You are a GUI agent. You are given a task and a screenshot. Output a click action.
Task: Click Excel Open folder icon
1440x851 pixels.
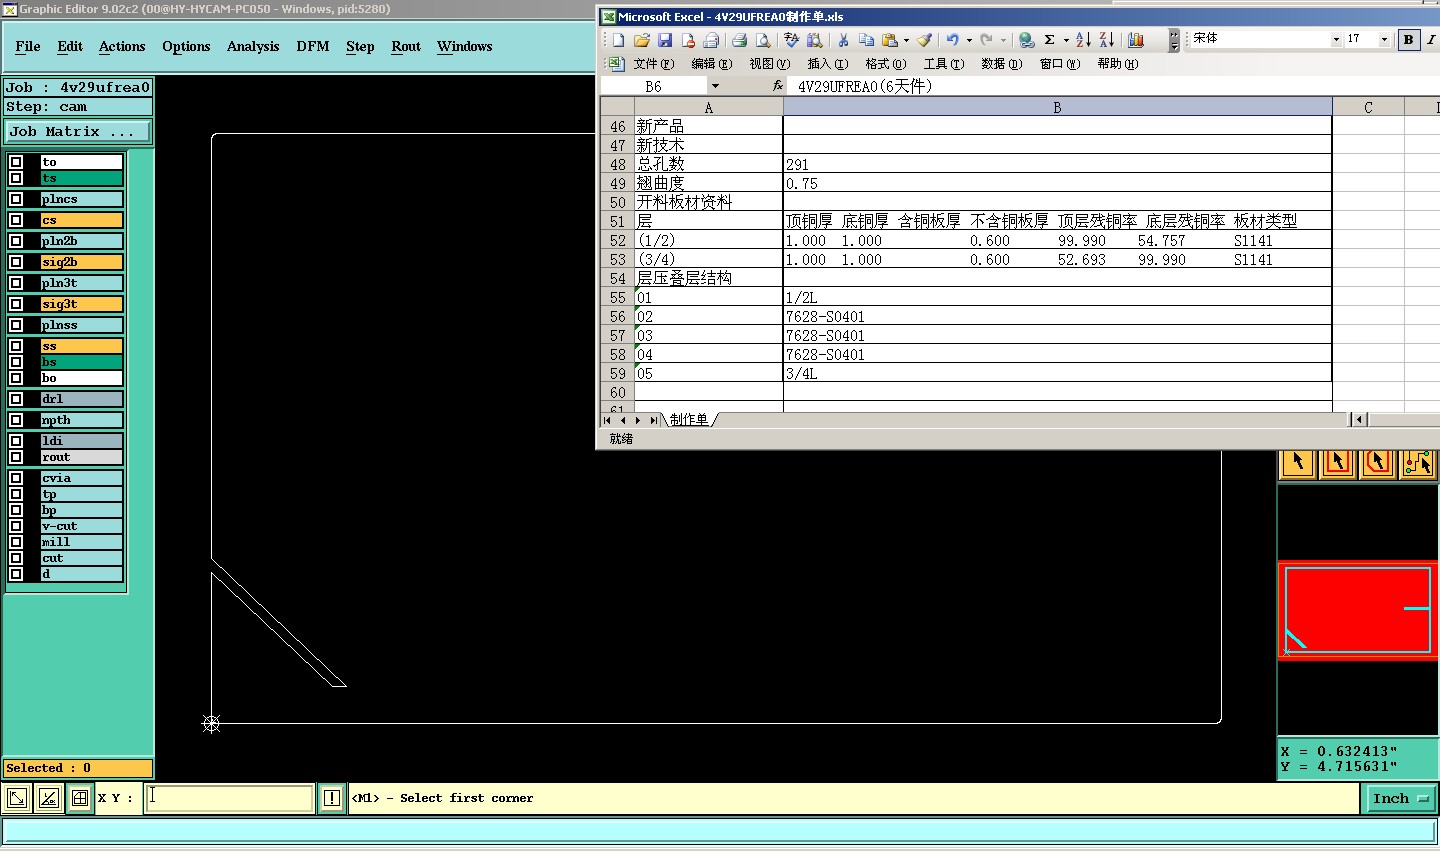coord(642,40)
